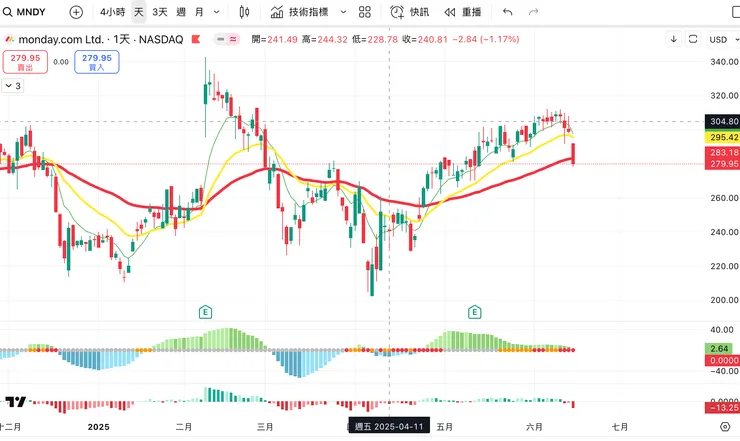Click the −2.84 (−1.17%) change value
Screen dimensions: 740x441
click(x=486, y=39)
